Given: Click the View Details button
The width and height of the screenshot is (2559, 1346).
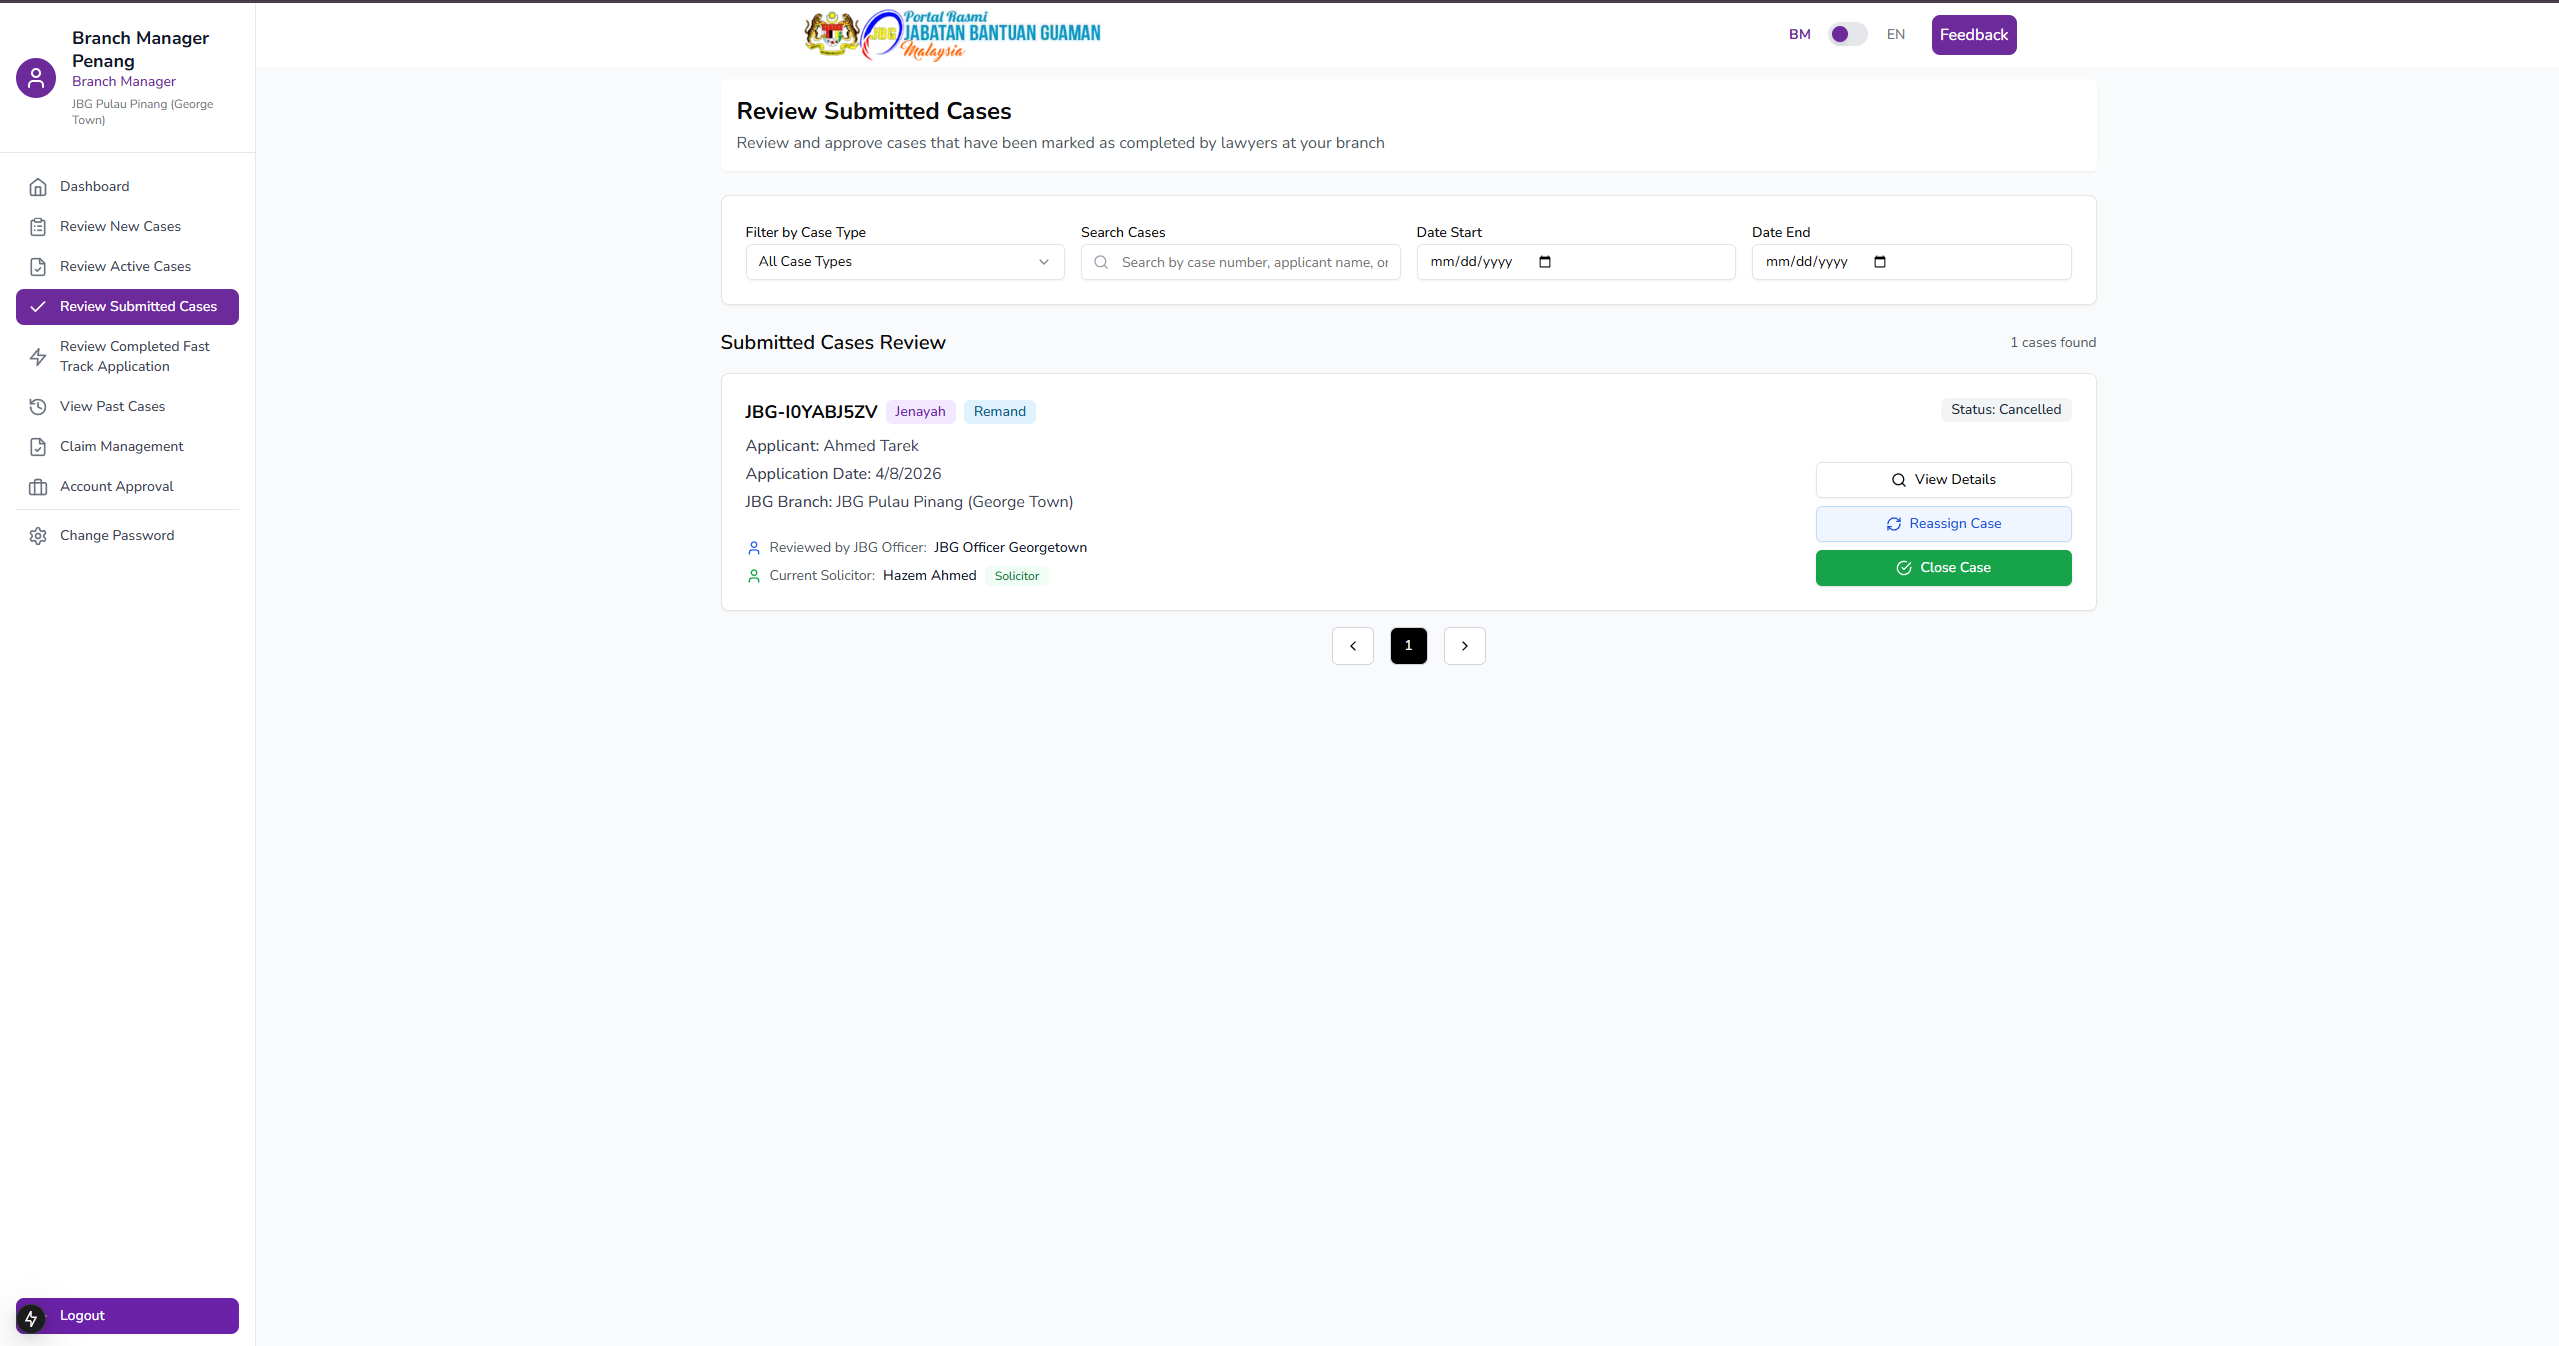Looking at the screenshot, I should point(1942,480).
